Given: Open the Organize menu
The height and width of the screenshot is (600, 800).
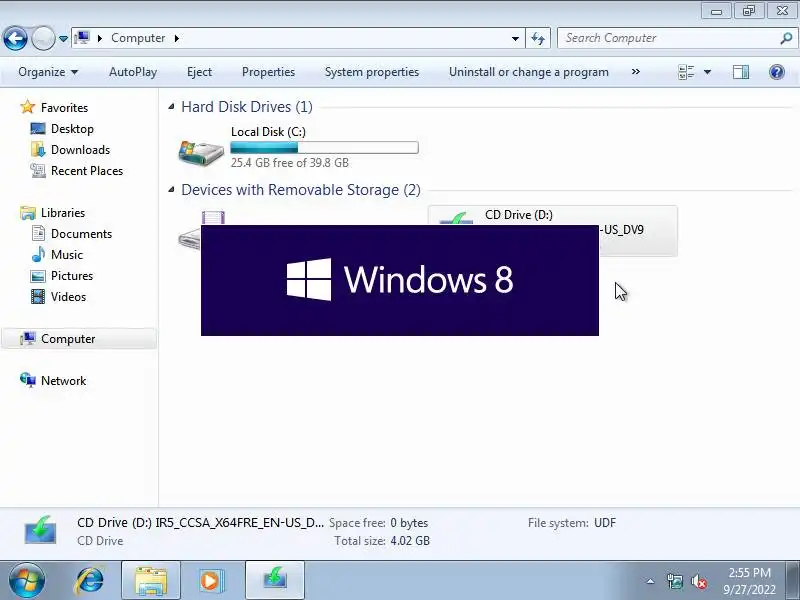Looking at the screenshot, I should pos(48,72).
